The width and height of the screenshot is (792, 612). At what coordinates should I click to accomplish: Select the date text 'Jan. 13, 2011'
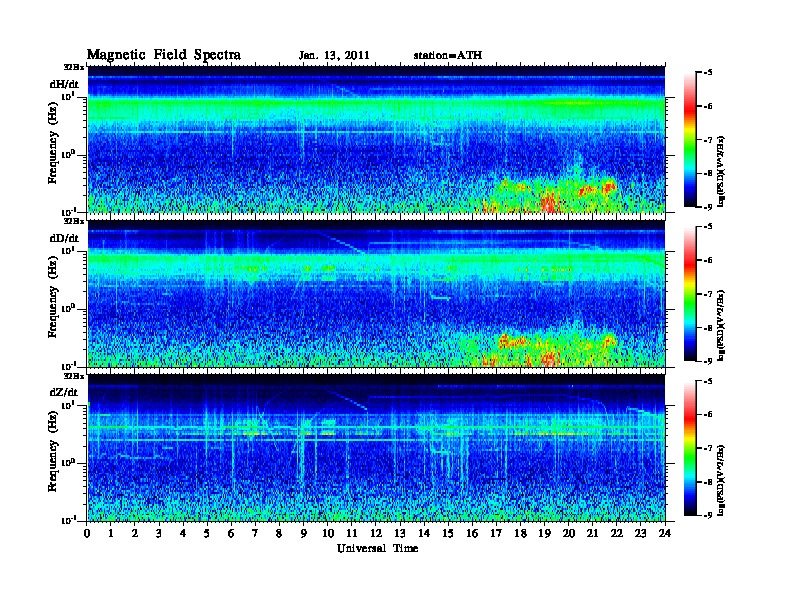334,56
